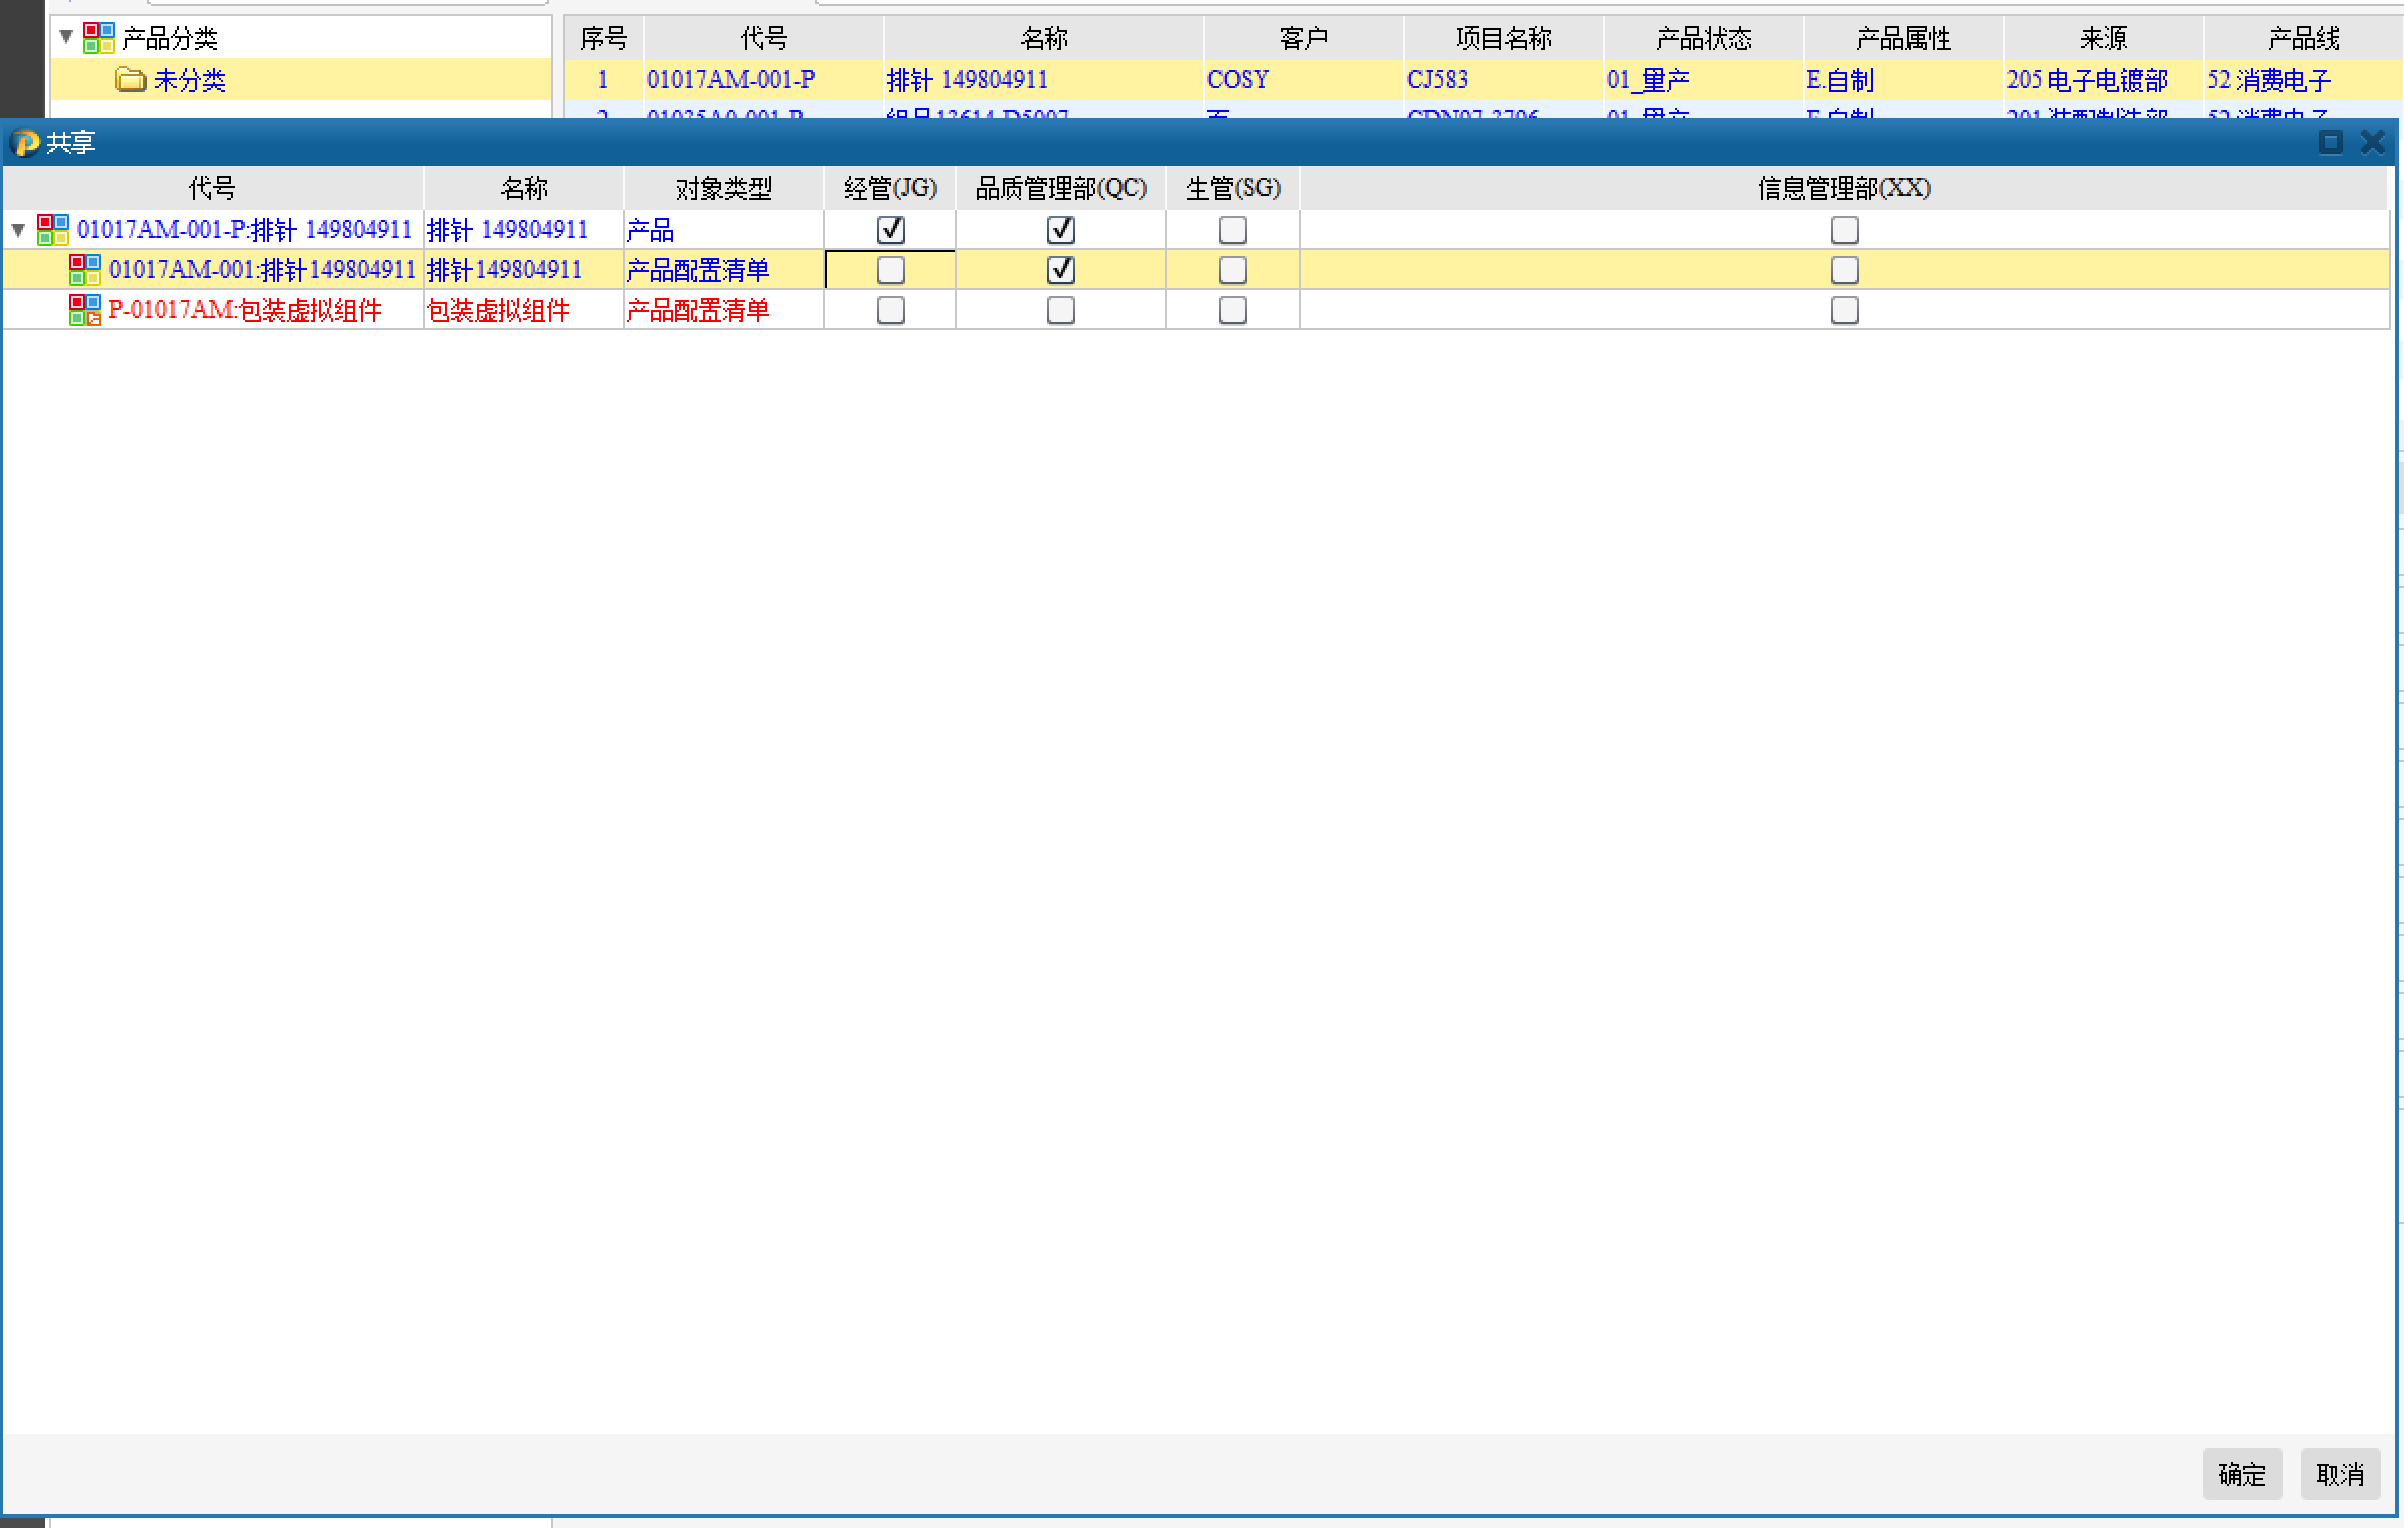Click the 产品分类 tree root icon
The height and width of the screenshot is (1528, 2404).
coord(99,38)
